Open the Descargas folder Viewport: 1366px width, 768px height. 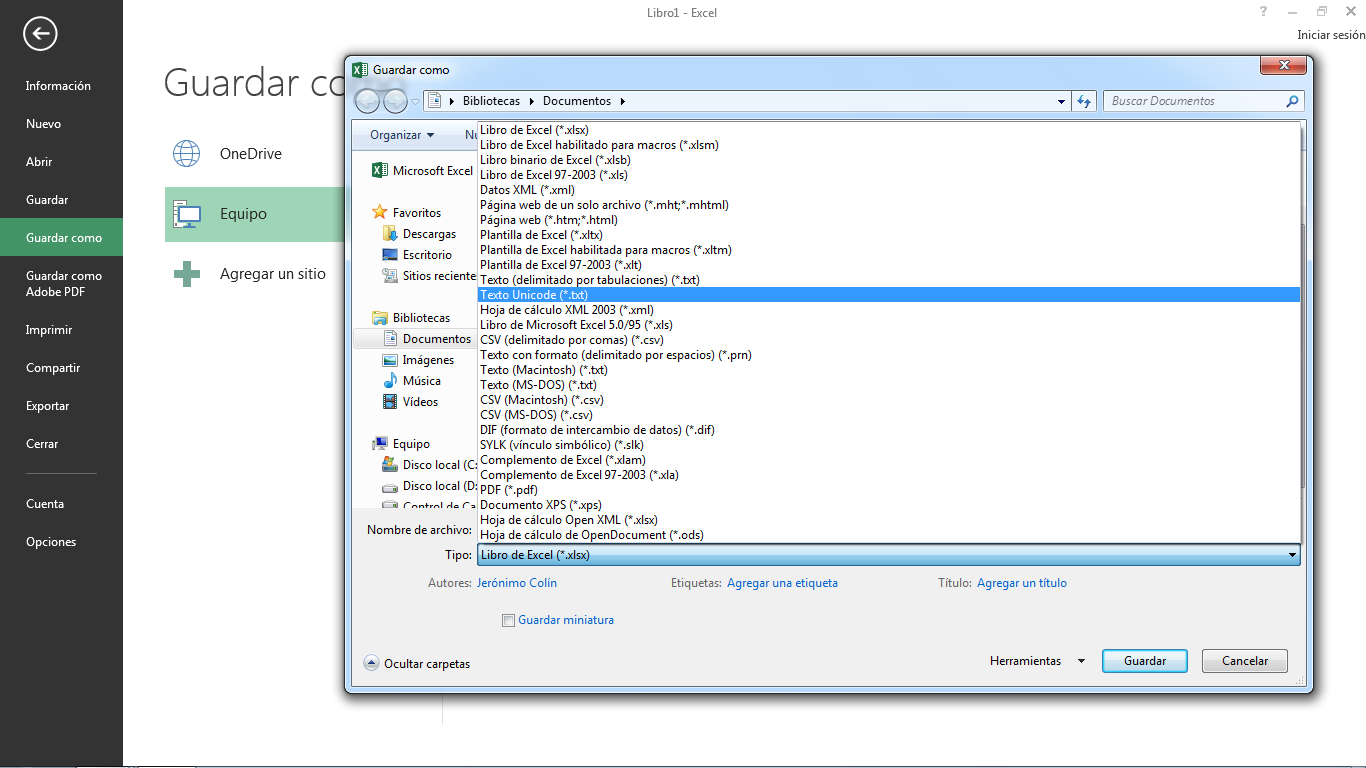click(x=420, y=234)
